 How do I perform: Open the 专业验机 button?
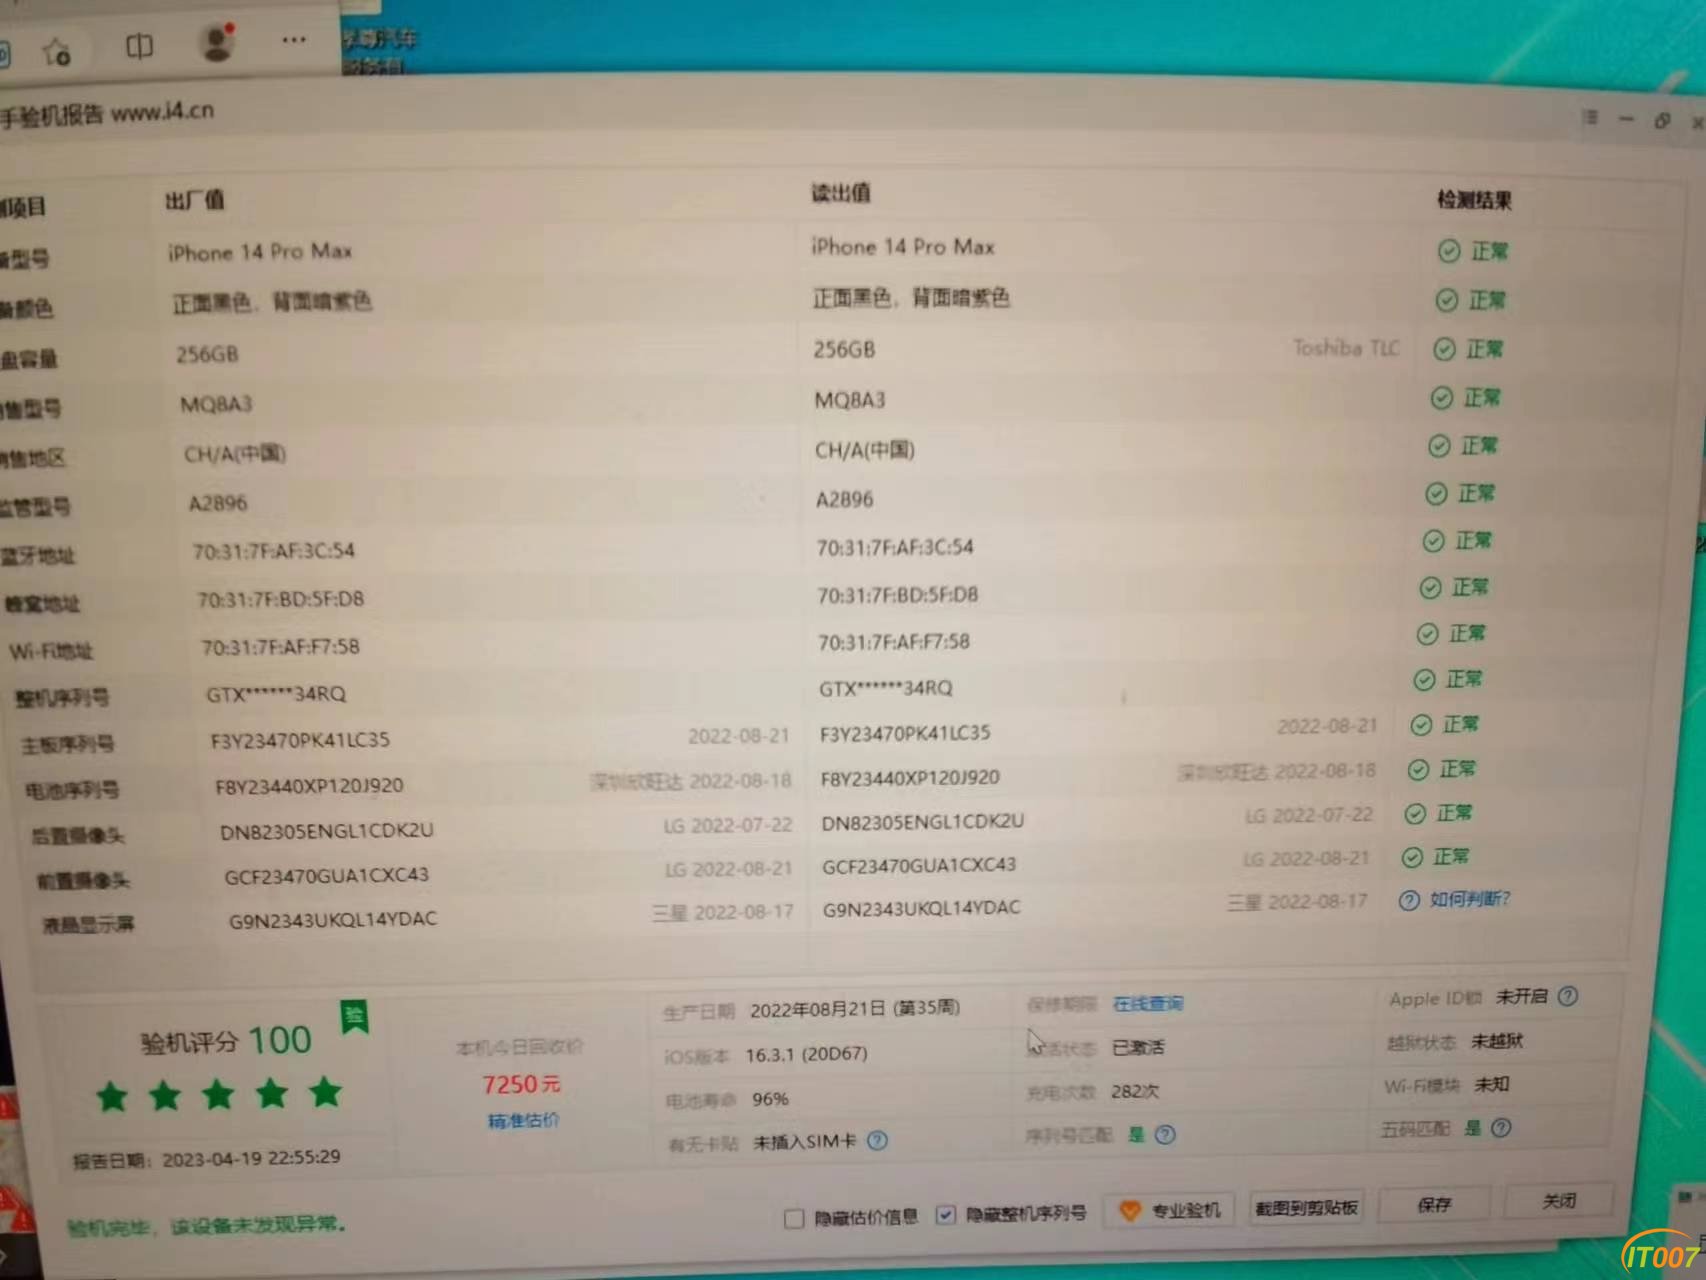pos(1170,1210)
